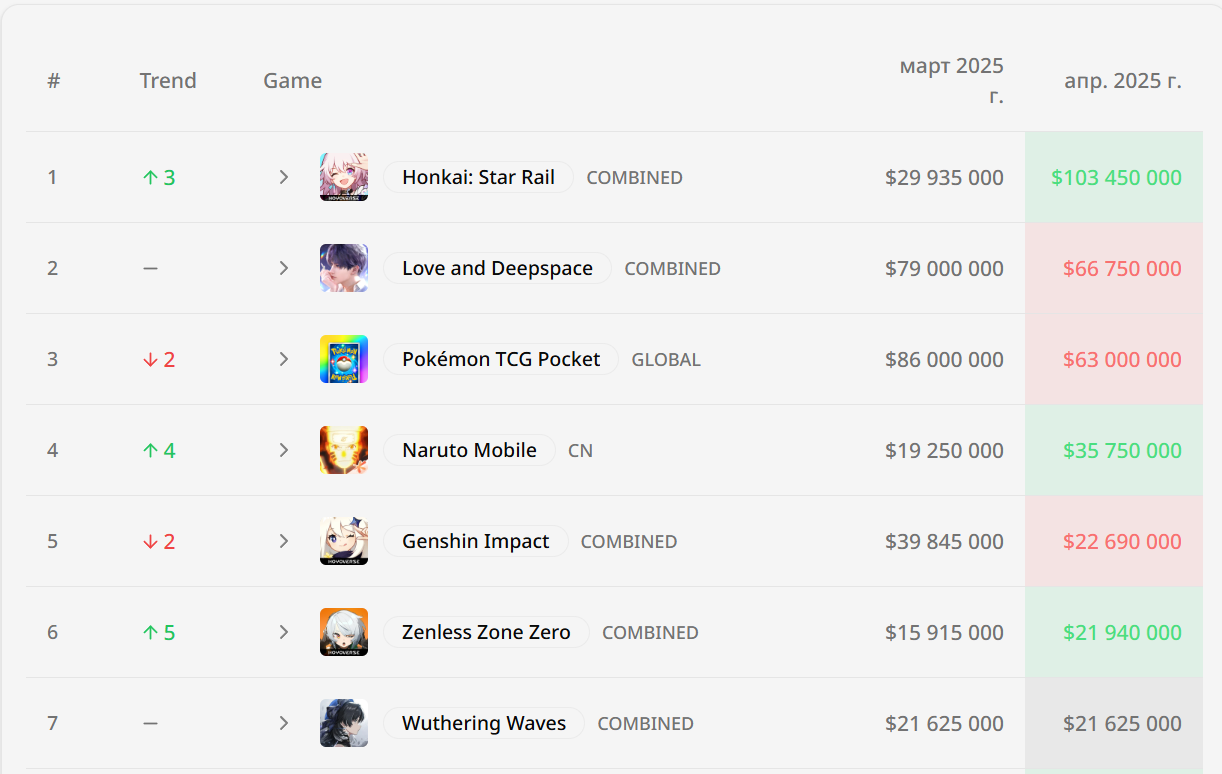Click the Pokémon TCG Pocket game icon
Image resolution: width=1222 pixels, height=774 pixels.
[x=344, y=359]
